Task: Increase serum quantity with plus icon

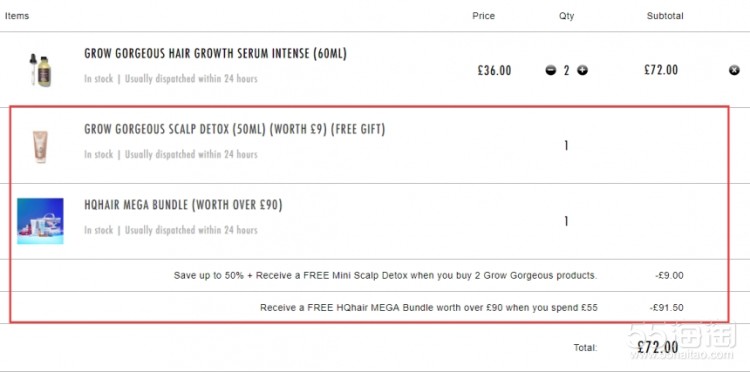Action: [x=582, y=71]
